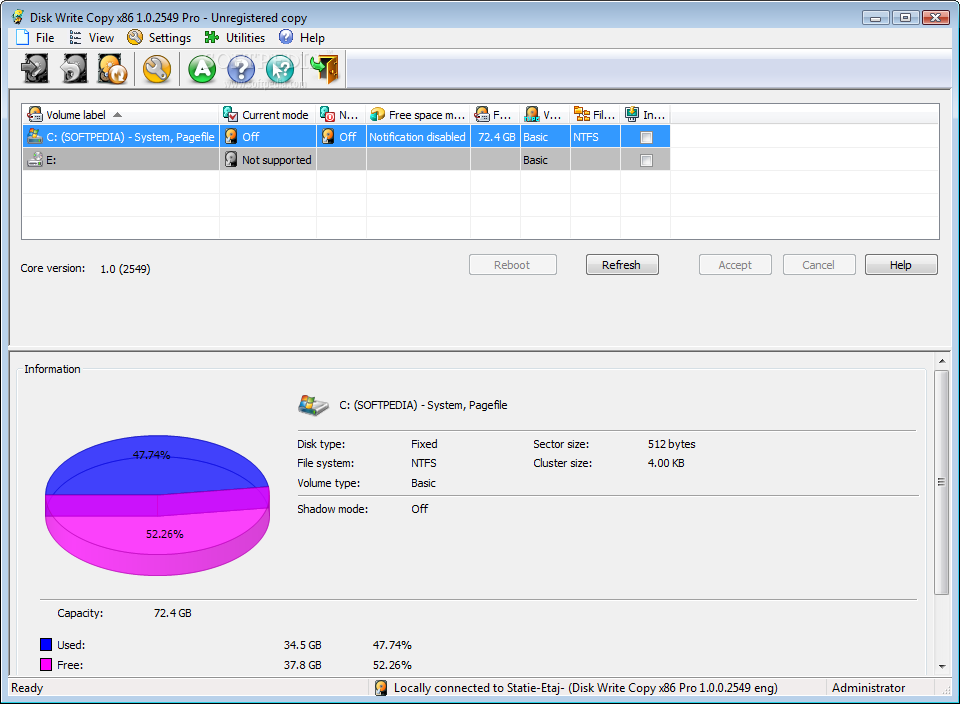Click the 'Core version:' label
The height and width of the screenshot is (704, 960).
[x=53, y=268]
